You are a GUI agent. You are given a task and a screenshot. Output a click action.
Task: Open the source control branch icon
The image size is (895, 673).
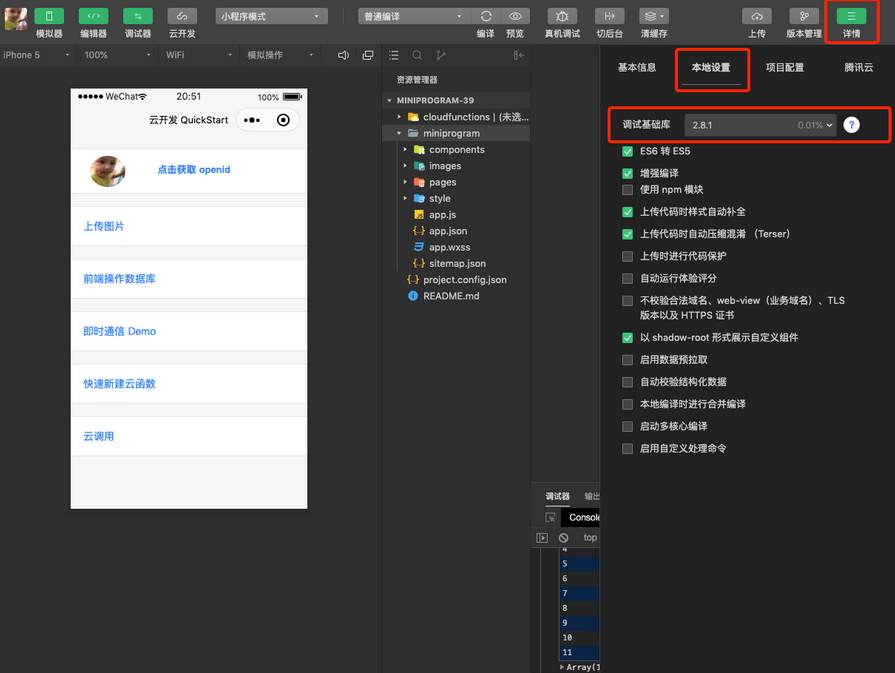point(441,55)
